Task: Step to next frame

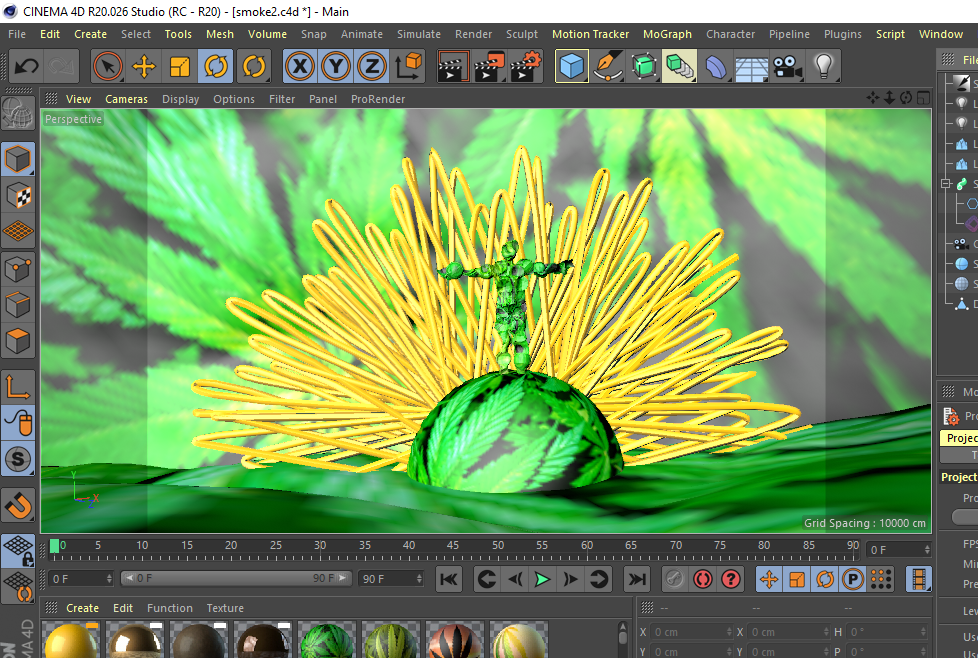Action: (570, 579)
